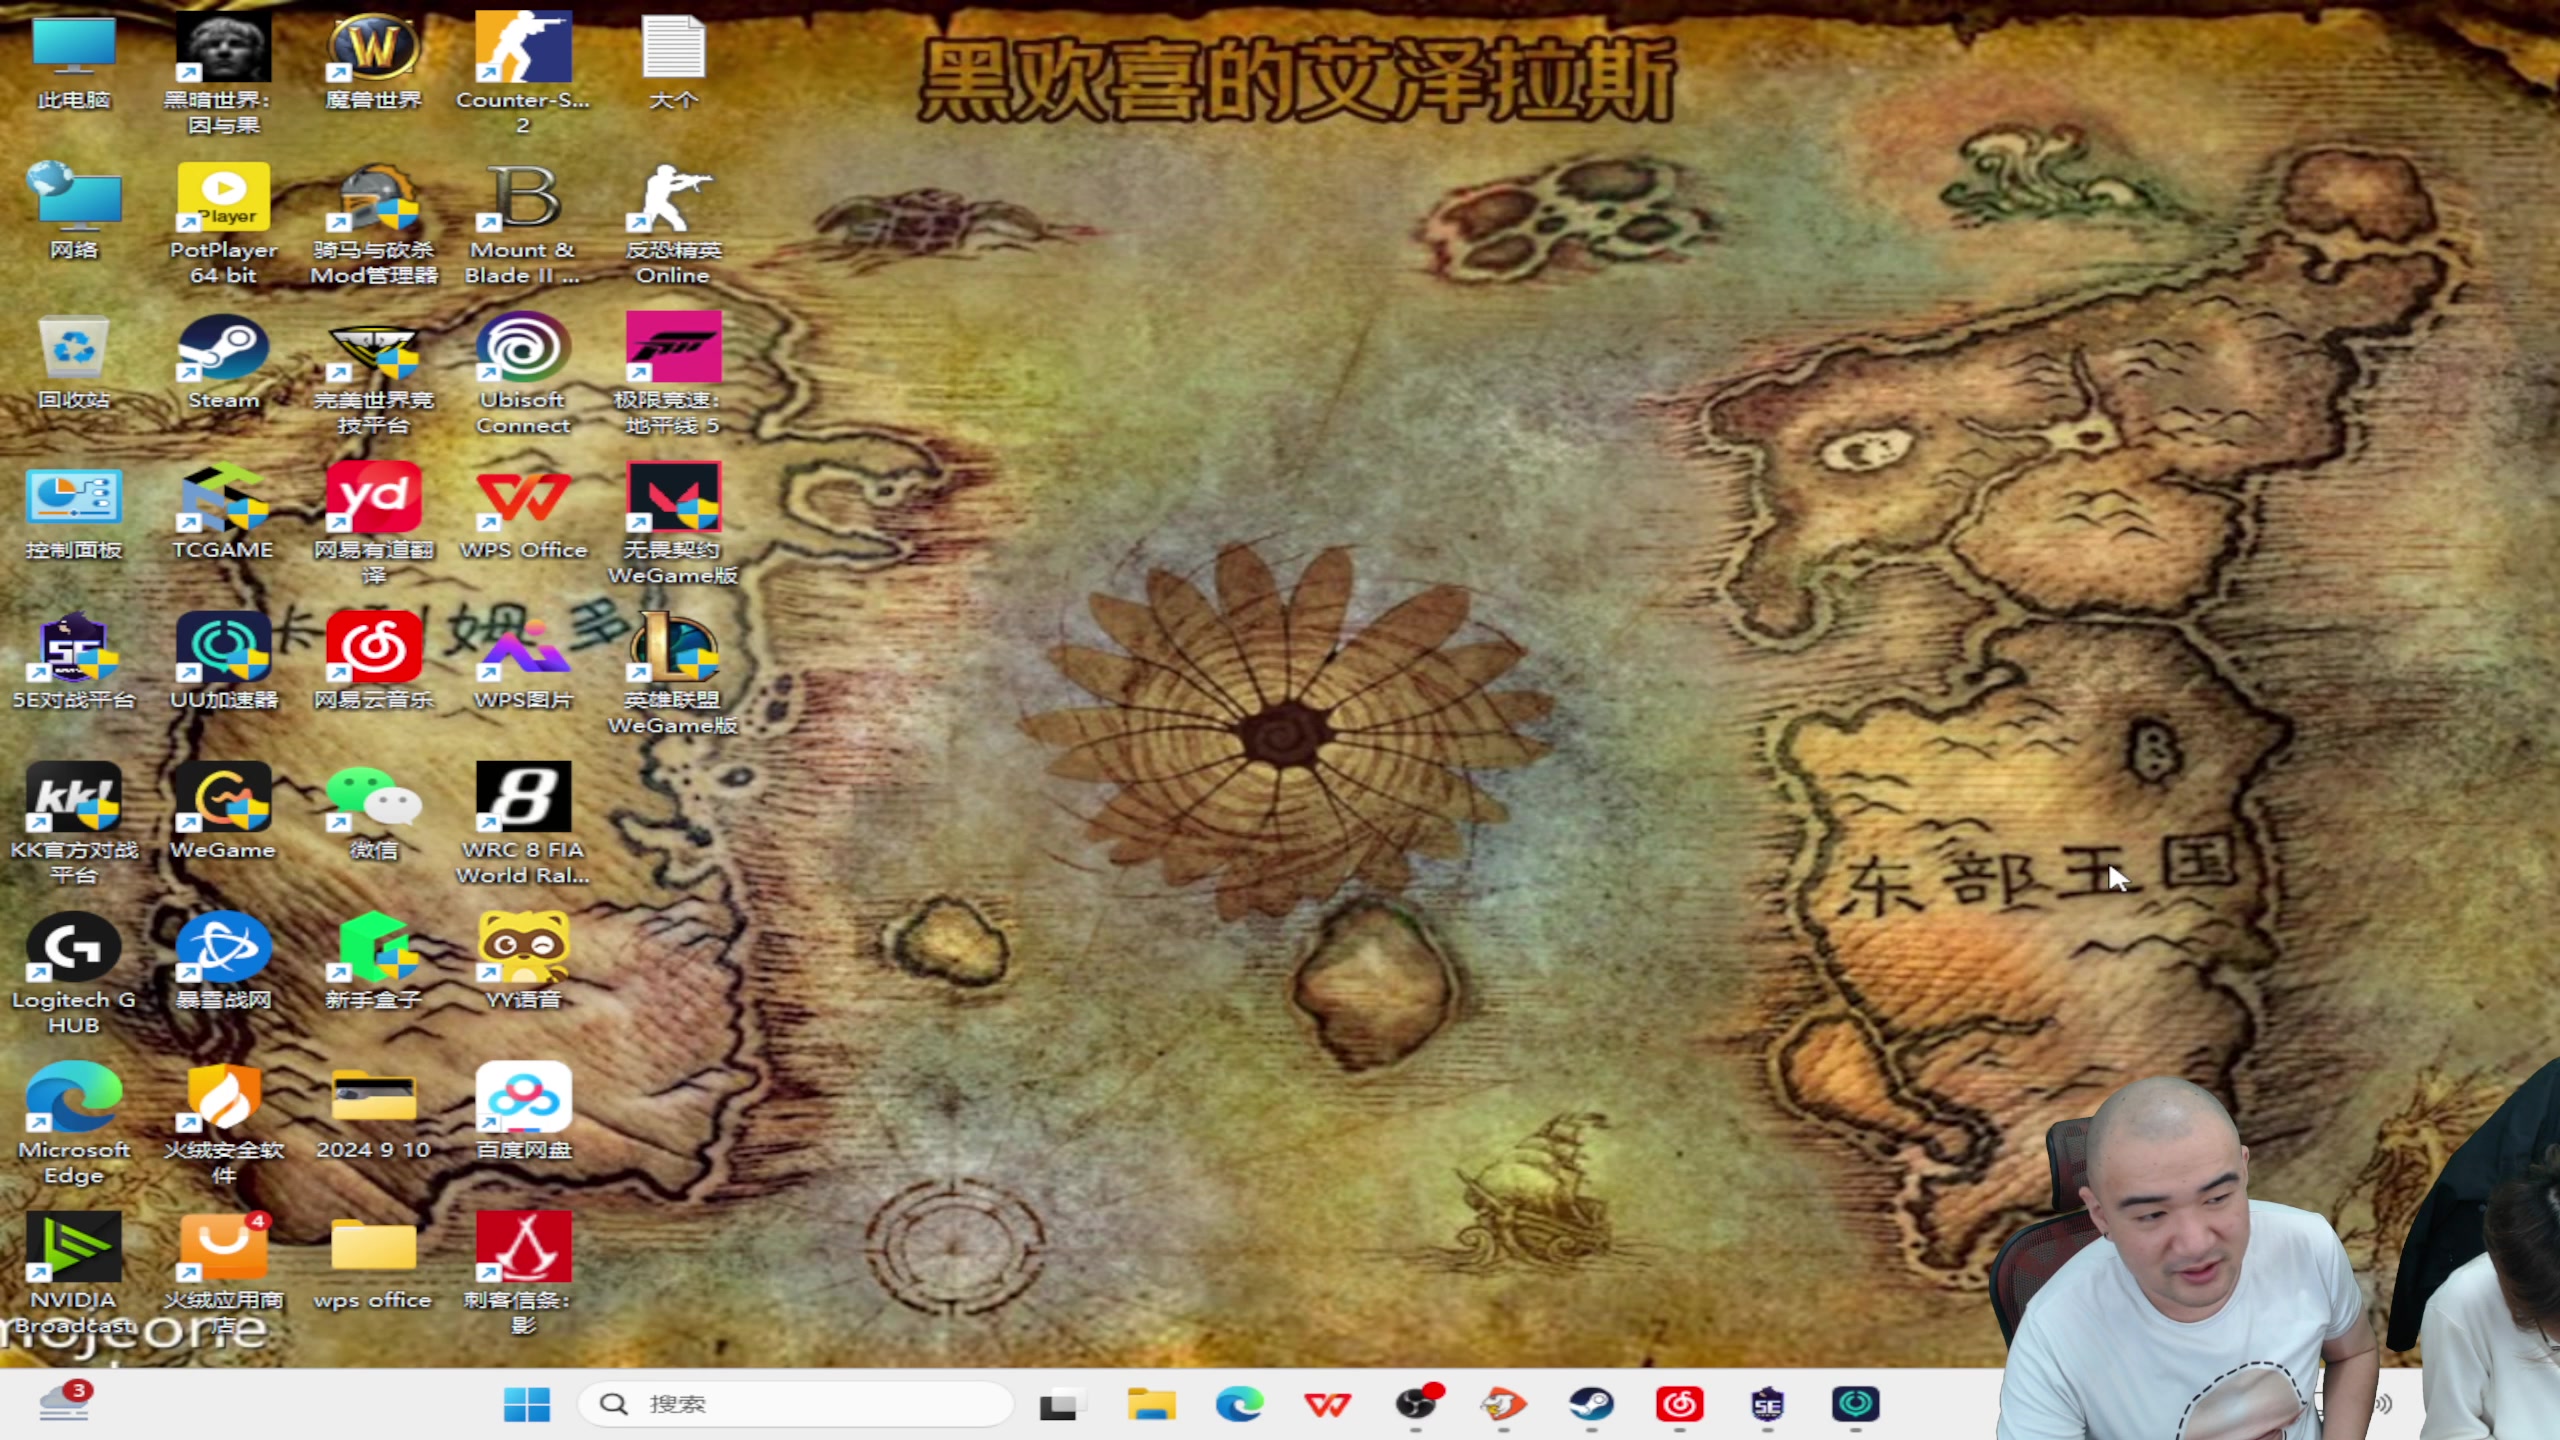Select the 5E对战平台 desktop shortcut
The height and width of the screenshot is (1440, 2560).
74,662
